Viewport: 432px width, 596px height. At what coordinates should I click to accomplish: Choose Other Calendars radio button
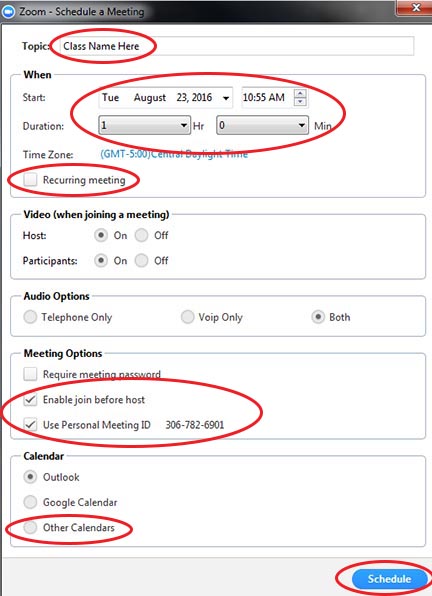click(30, 528)
